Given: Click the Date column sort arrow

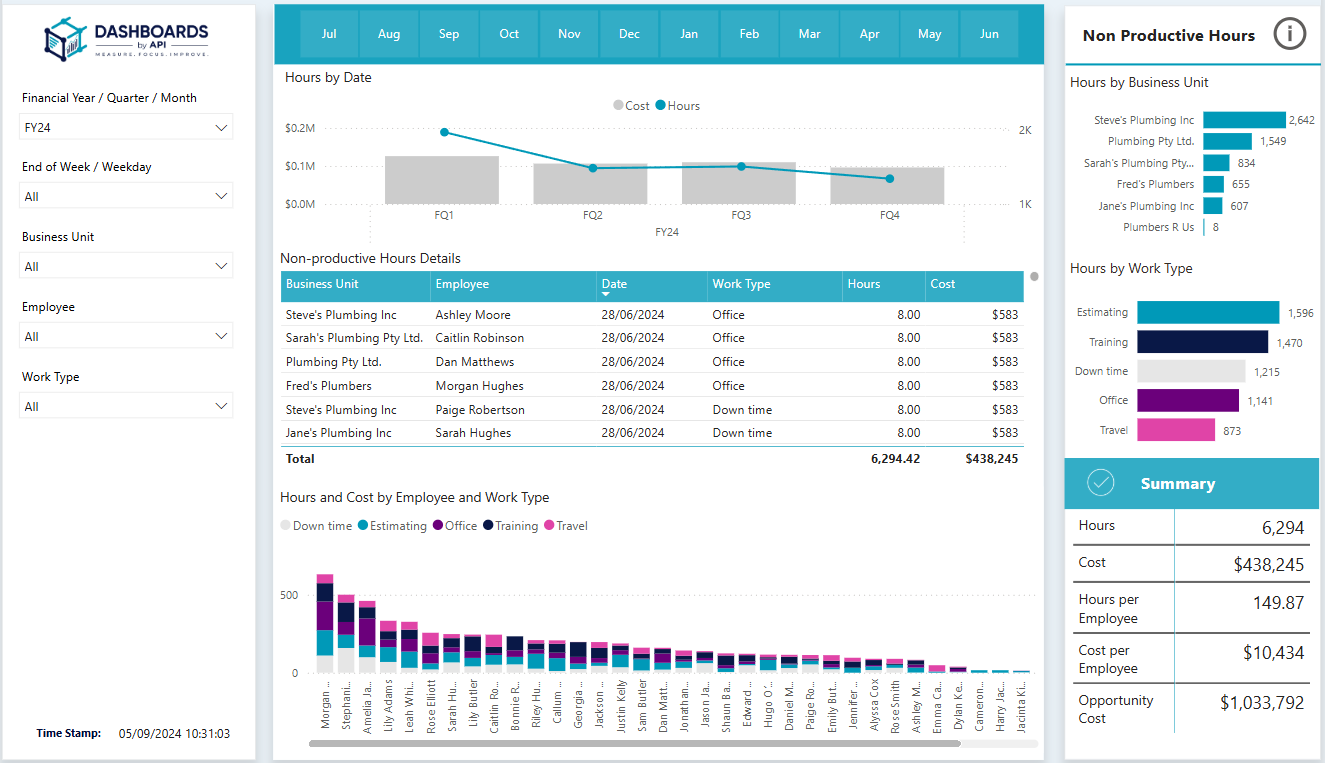Looking at the screenshot, I should coord(606,295).
